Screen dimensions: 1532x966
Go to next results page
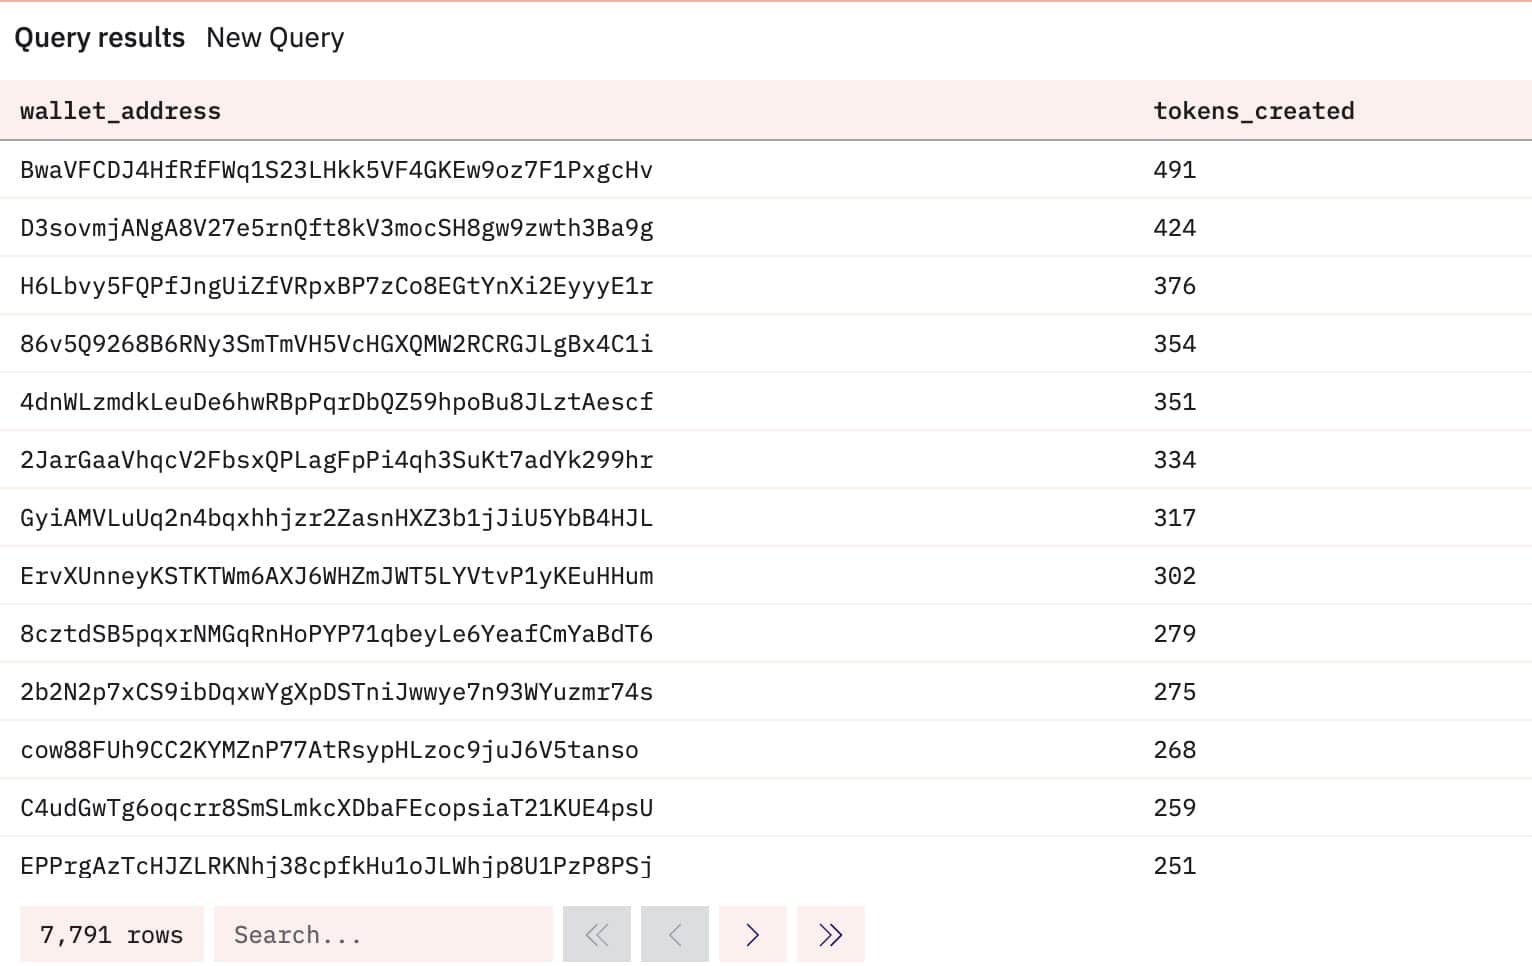pyautogui.click(x=752, y=935)
